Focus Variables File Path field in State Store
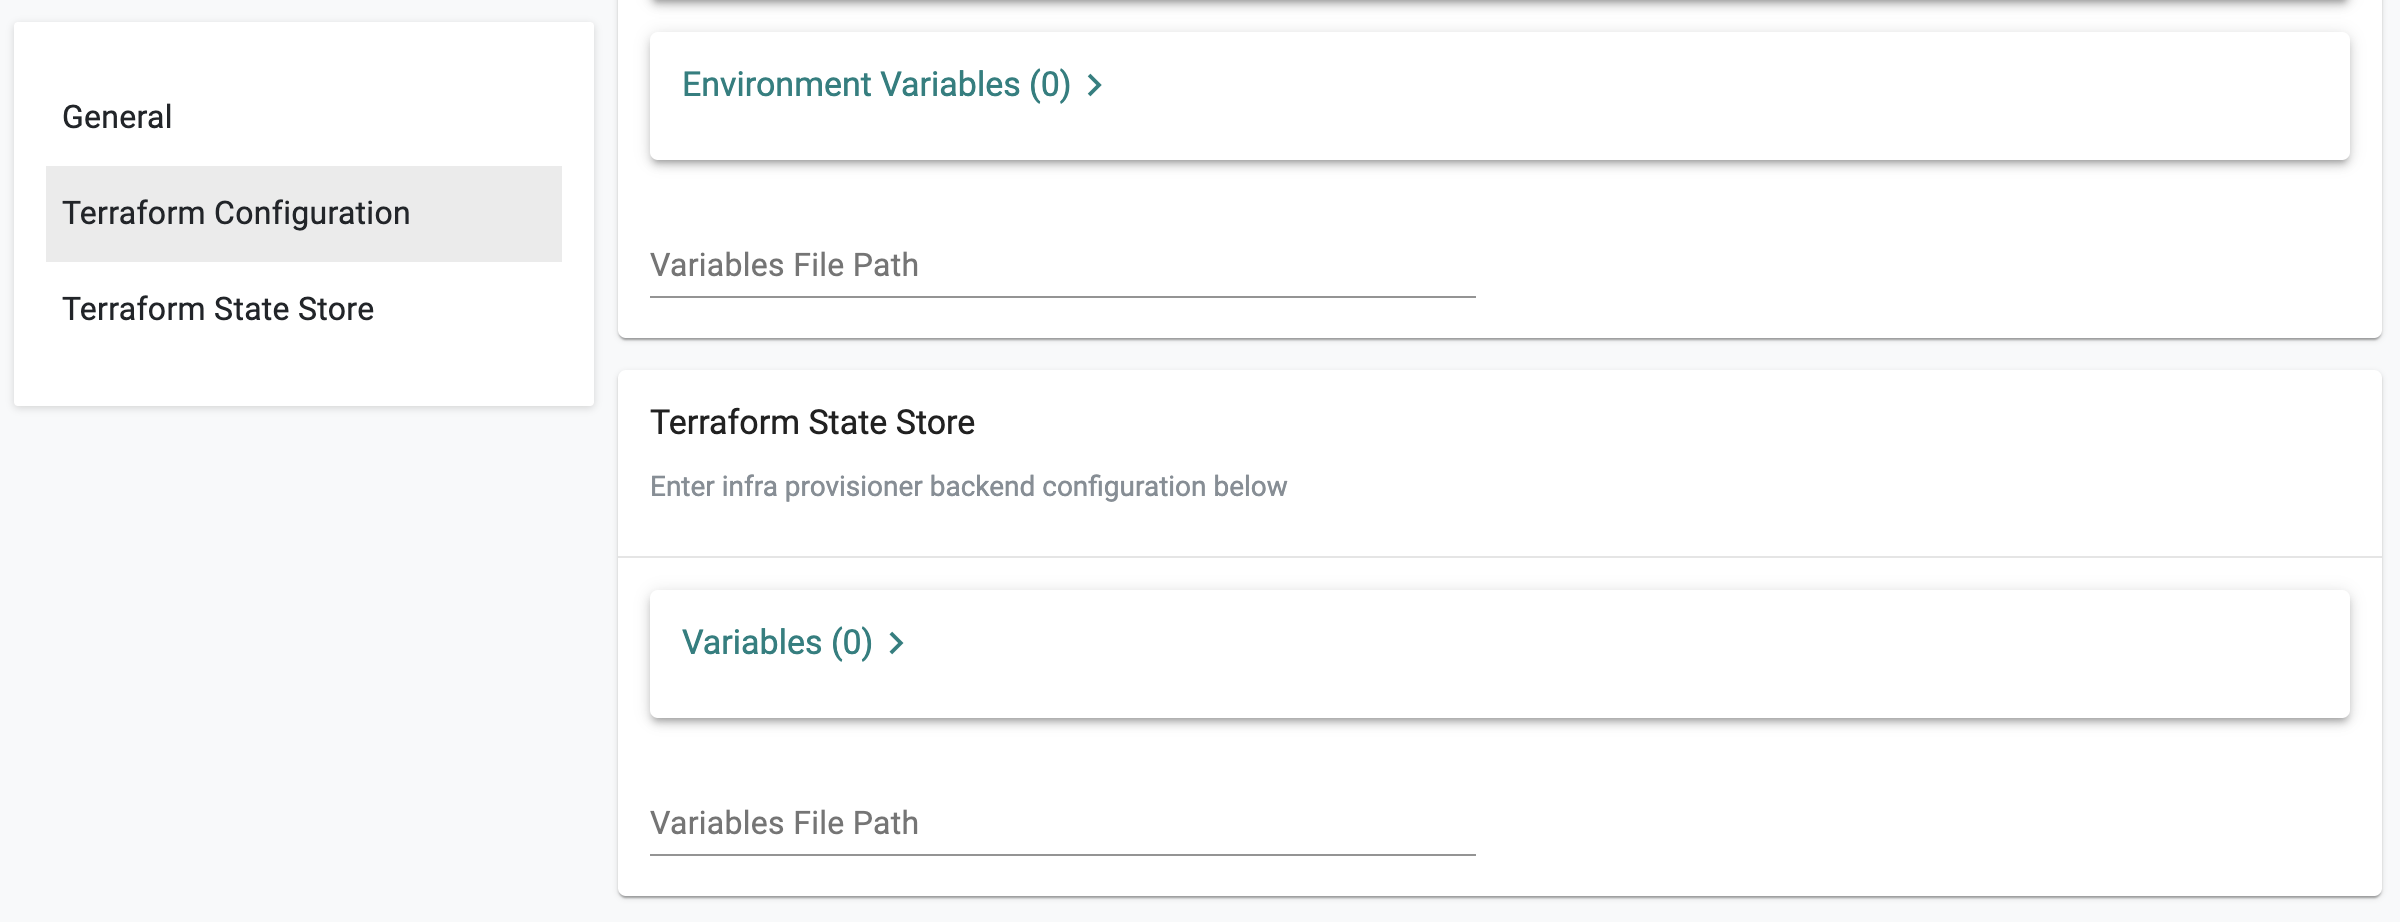The width and height of the screenshot is (2400, 922). (x=1062, y=824)
